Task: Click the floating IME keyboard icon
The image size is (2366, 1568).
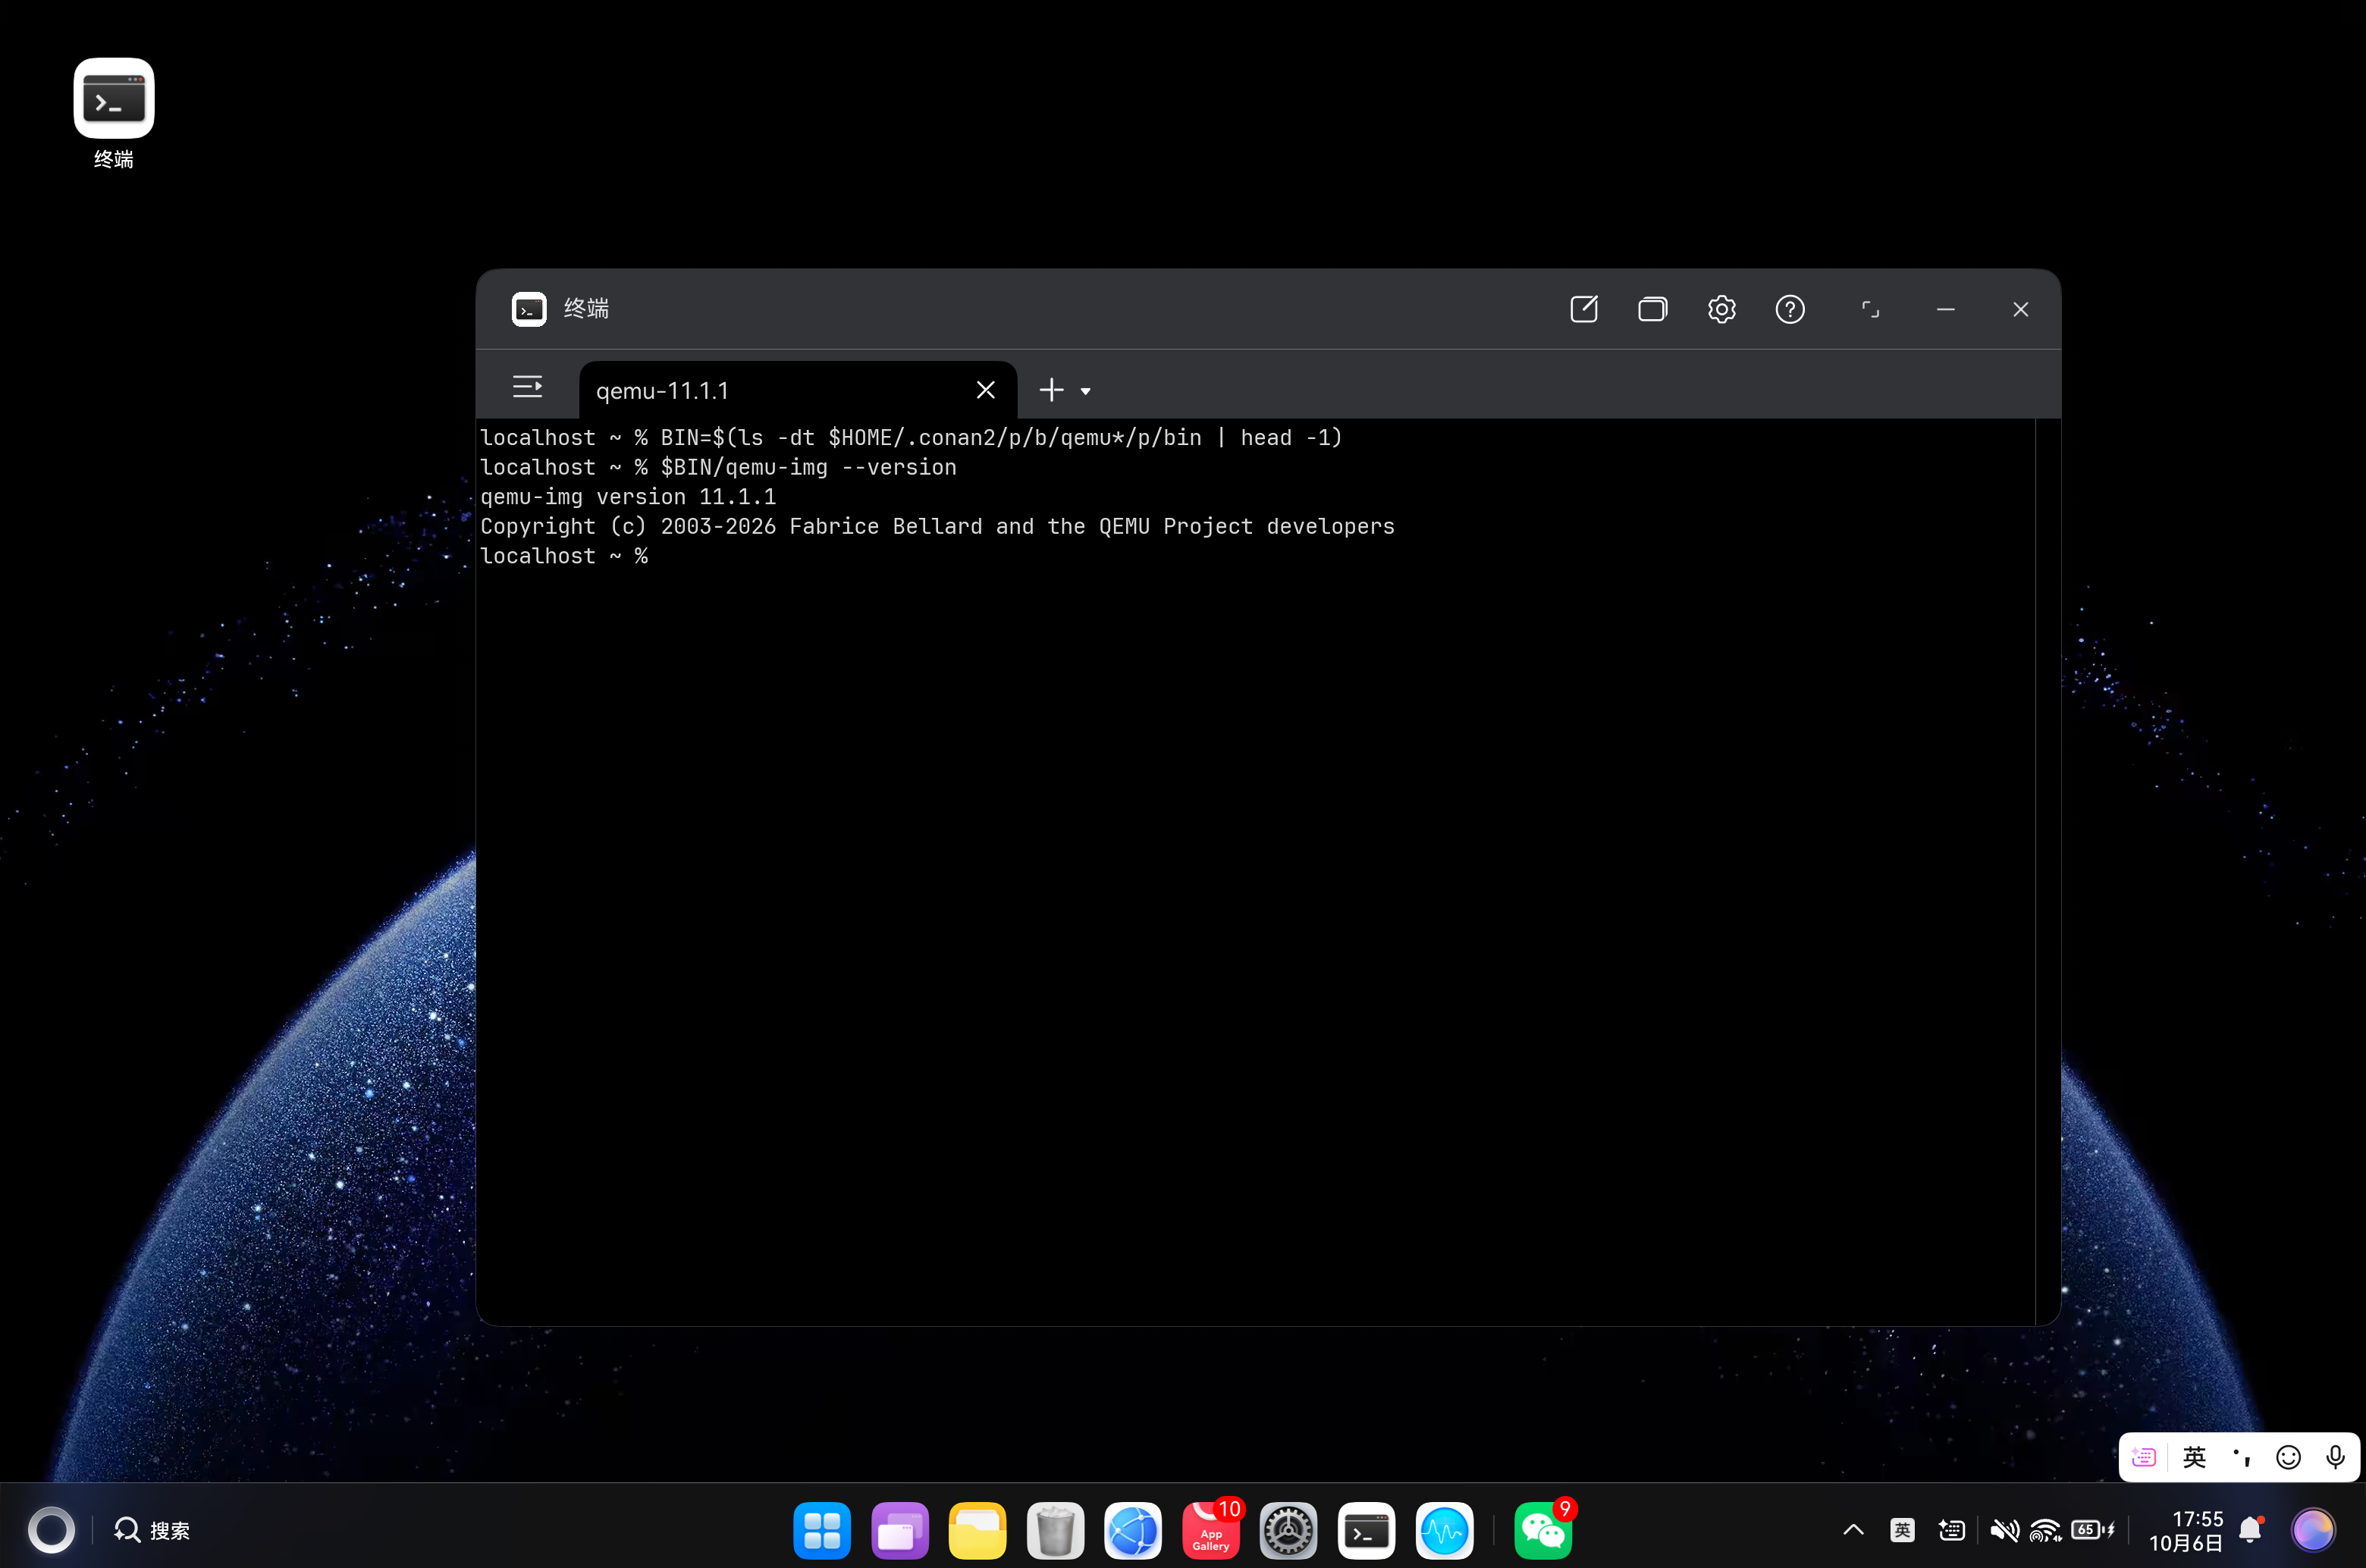Action: (x=2143, y=1457)
